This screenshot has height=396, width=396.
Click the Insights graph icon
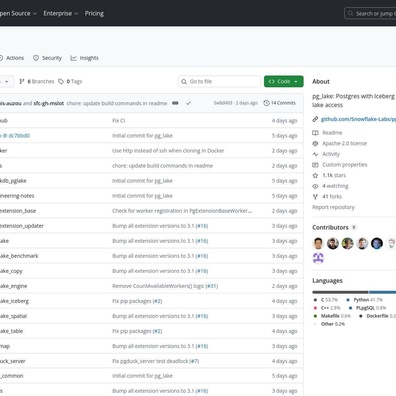tap(74, 58)
